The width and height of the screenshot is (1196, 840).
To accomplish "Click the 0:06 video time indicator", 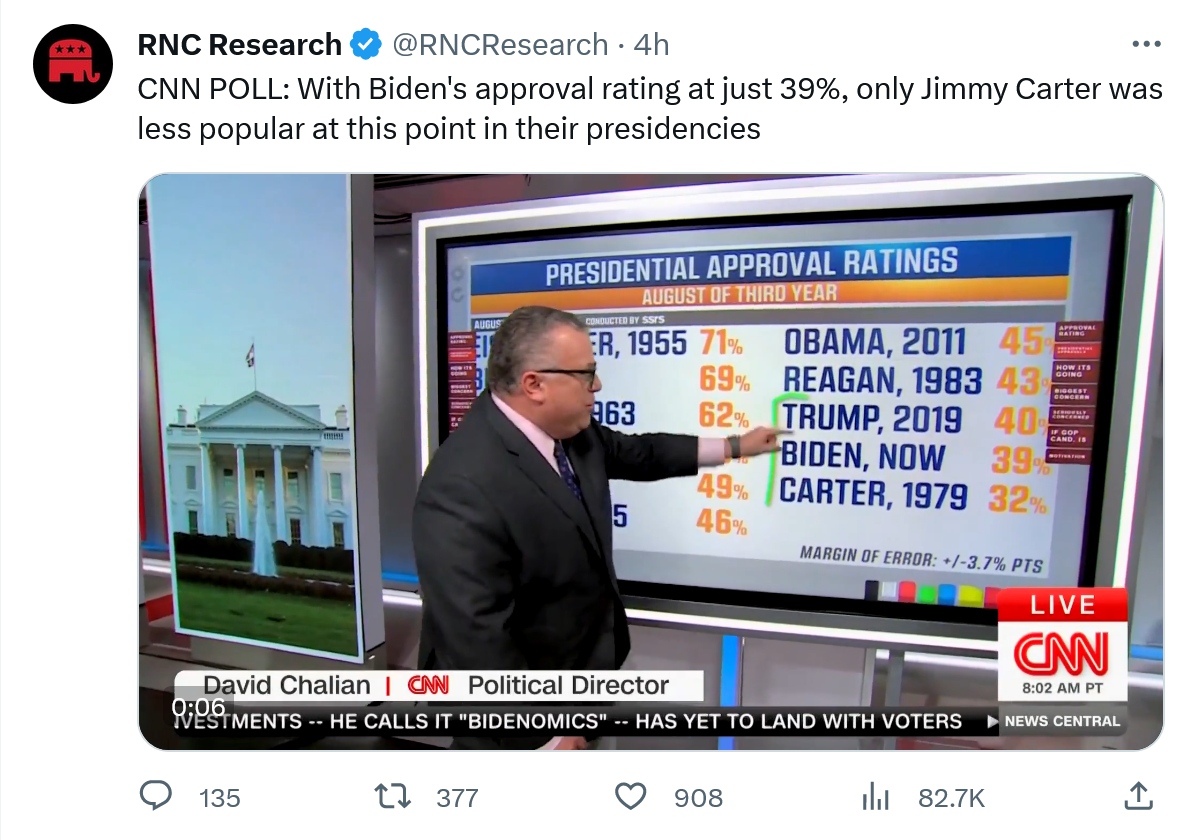I will 198,707.
